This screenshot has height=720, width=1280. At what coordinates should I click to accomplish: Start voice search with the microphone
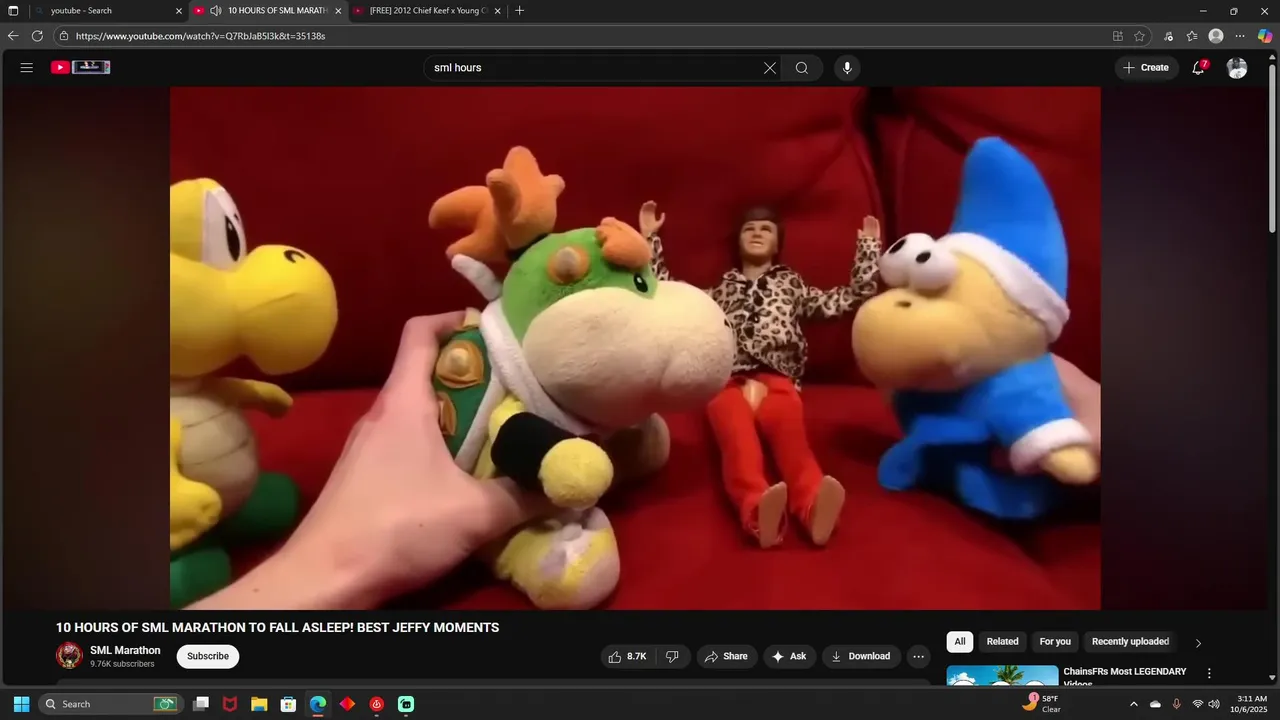tap(847, 68)
